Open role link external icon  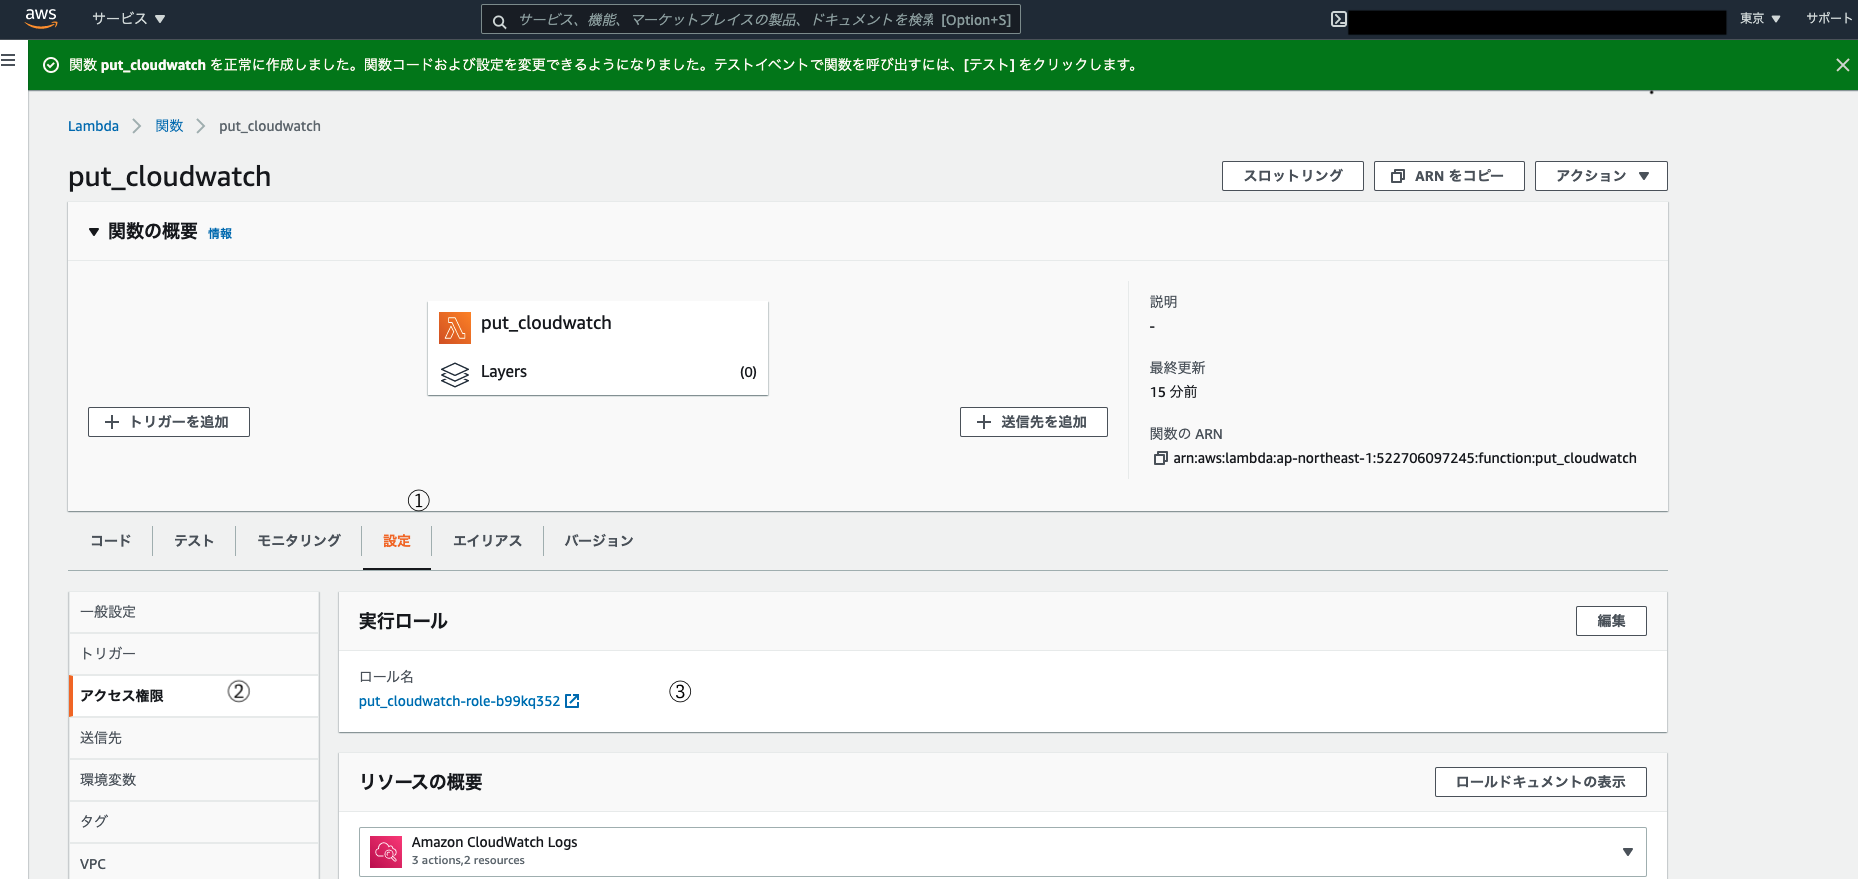click(x=572, y=701)
